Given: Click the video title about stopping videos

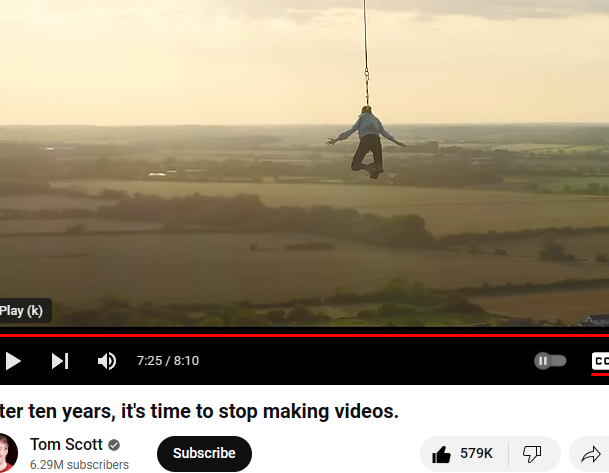Looking at the screenshot, I should pos(199,411).
